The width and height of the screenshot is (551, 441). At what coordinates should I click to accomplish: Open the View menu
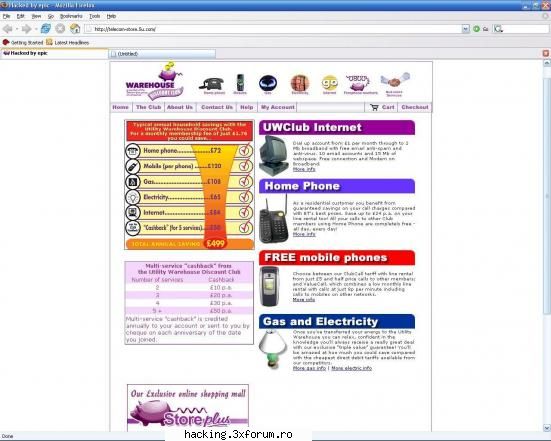point(36,16)
